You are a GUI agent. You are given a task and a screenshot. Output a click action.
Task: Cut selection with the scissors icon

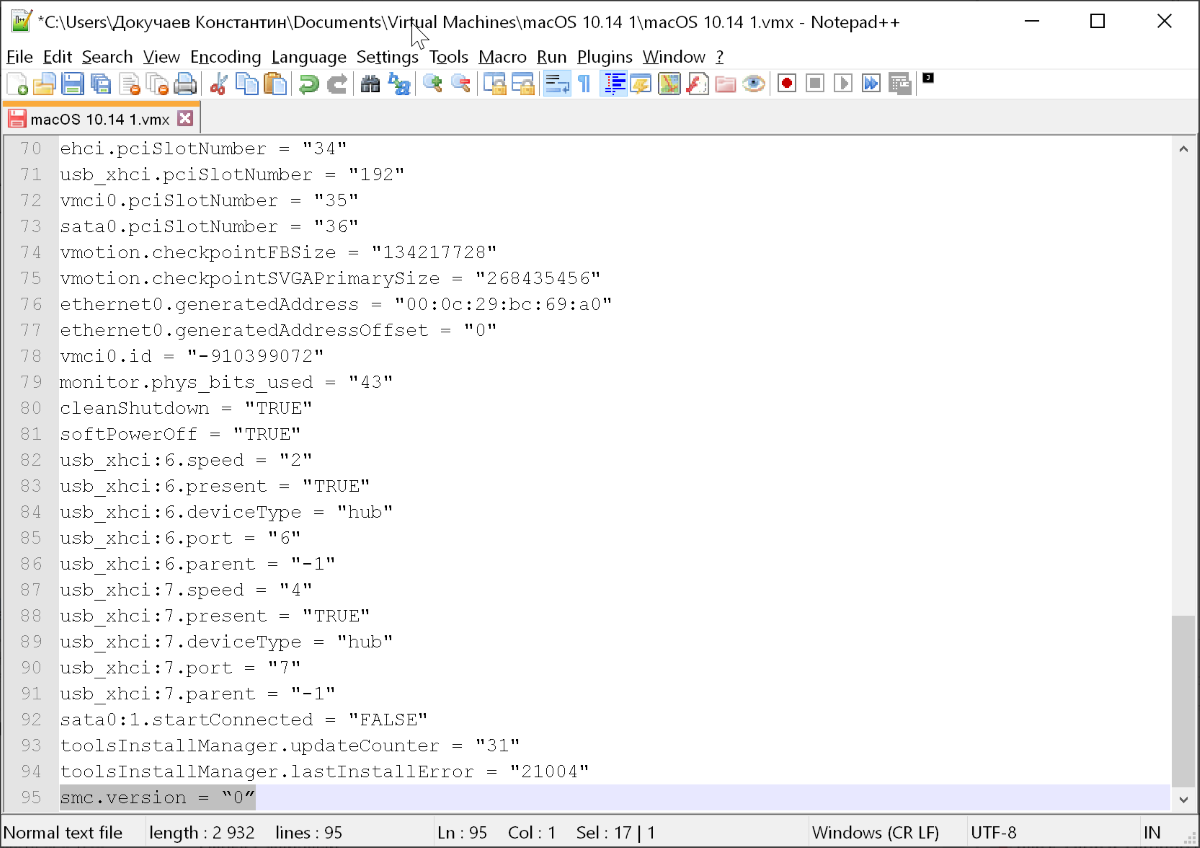point(219,84)
